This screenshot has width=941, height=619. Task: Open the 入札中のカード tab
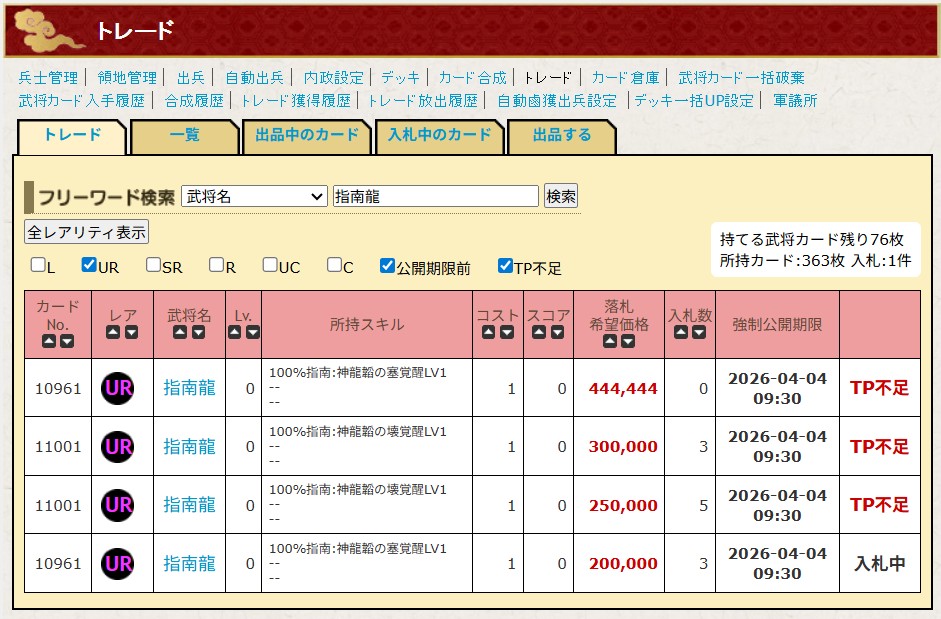[439, 136]
